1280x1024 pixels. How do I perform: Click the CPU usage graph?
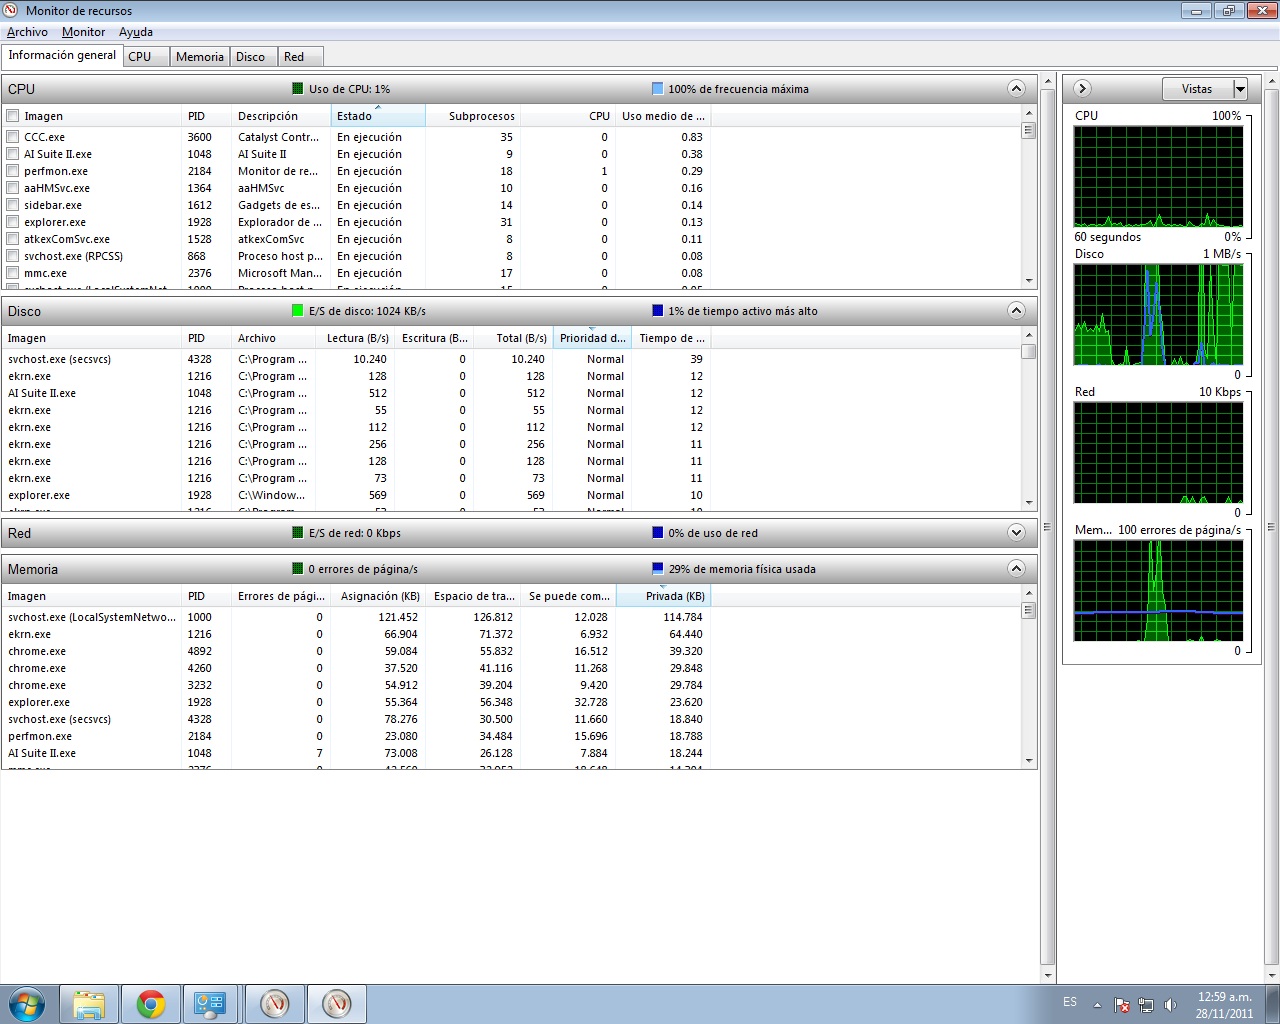point(1158,176)
